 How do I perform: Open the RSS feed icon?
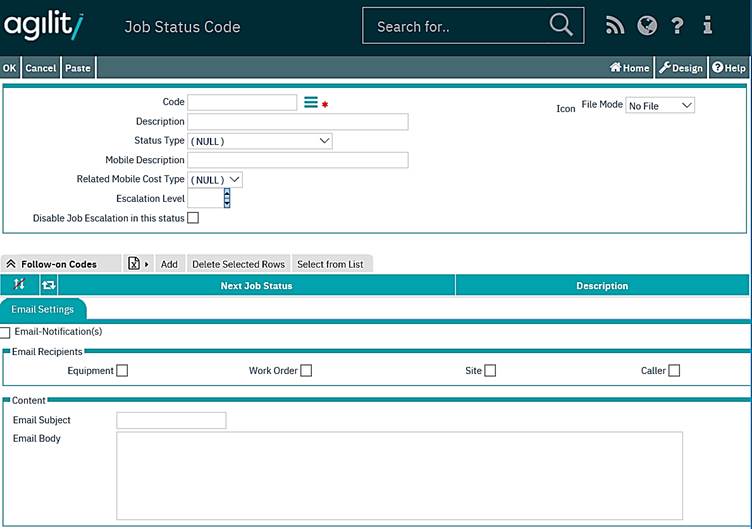click(x=615, y=27)
